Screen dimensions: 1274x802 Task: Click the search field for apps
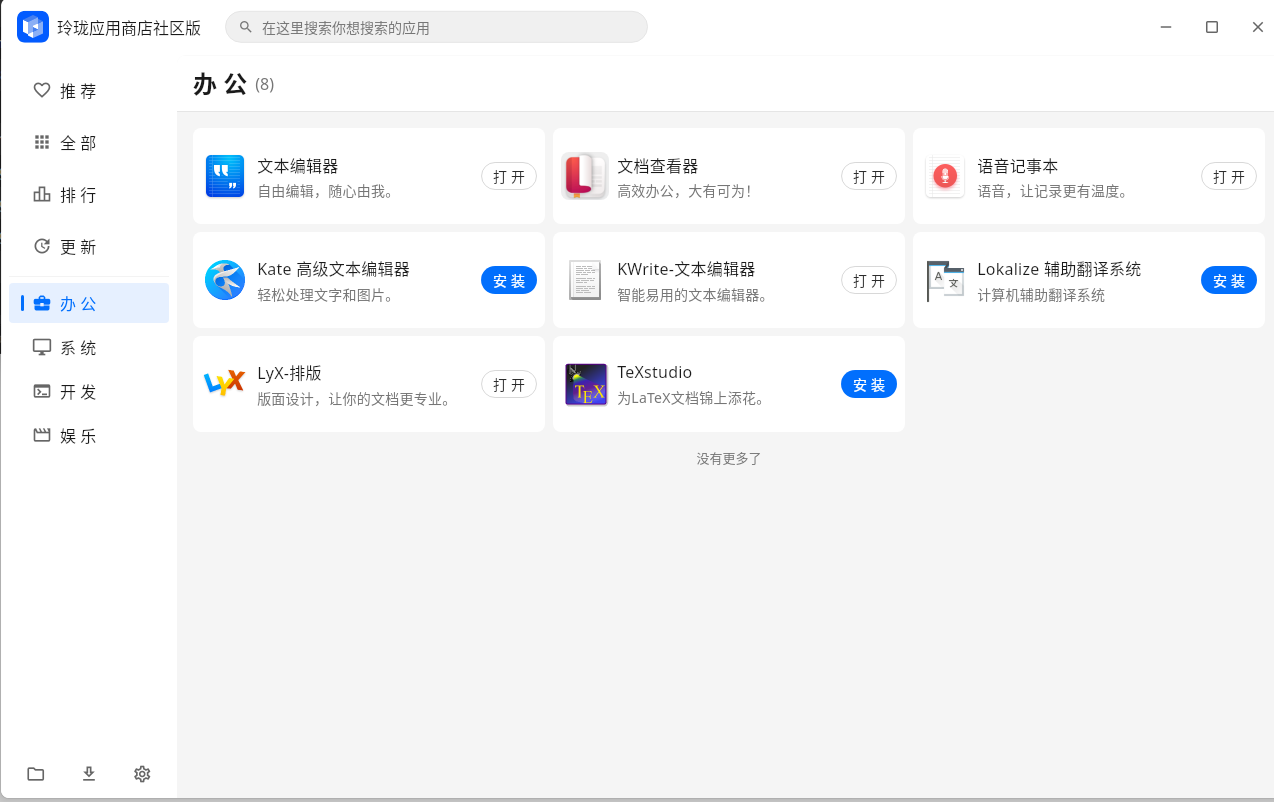[x=436, y=27]
